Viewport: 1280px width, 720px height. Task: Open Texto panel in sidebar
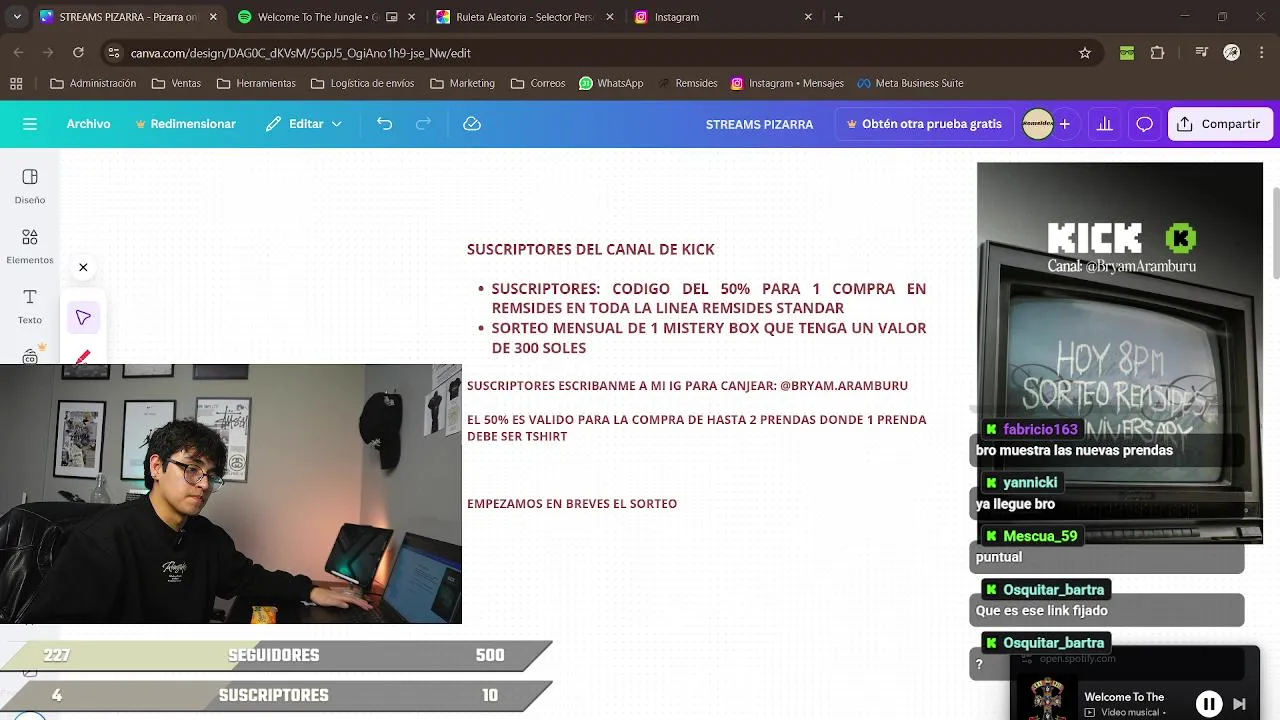(30, 306)
